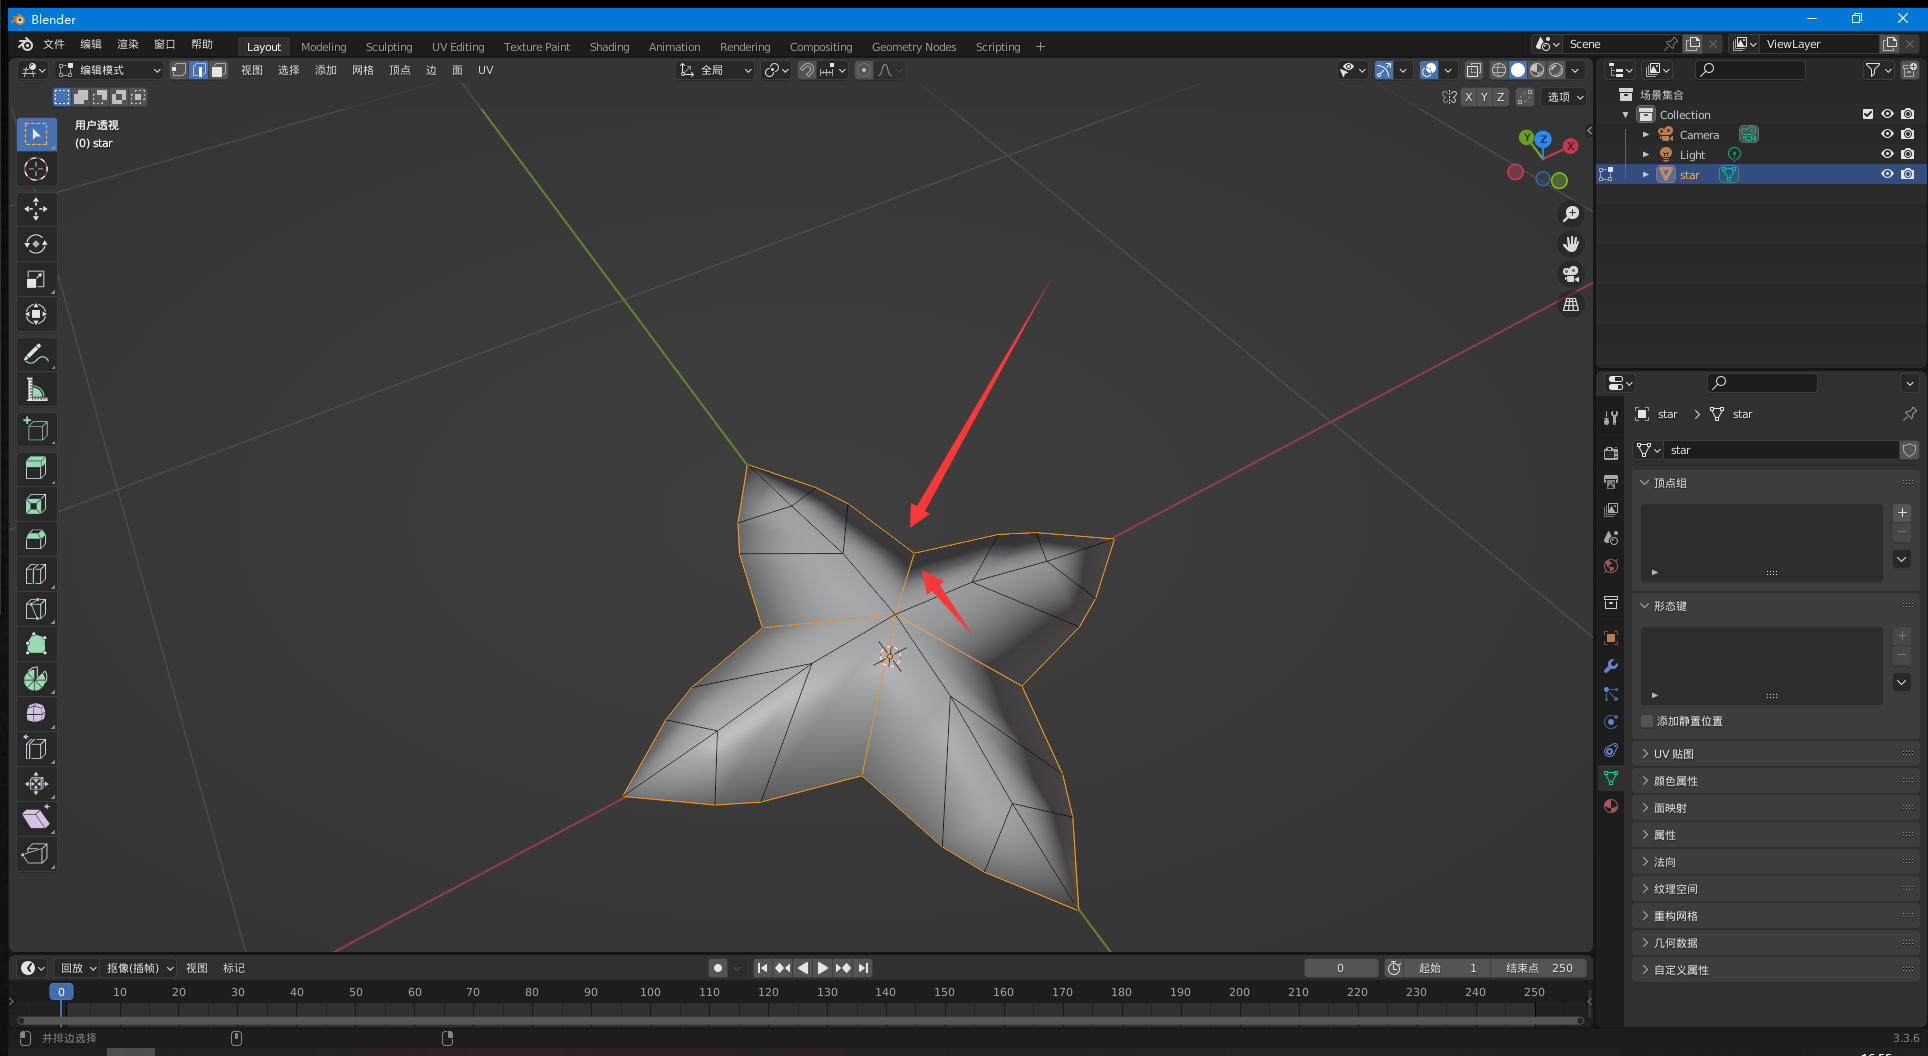Switch to the Shading workspace tab
This screenshot has height=1056, width=1928.
(x=609, y=47)
